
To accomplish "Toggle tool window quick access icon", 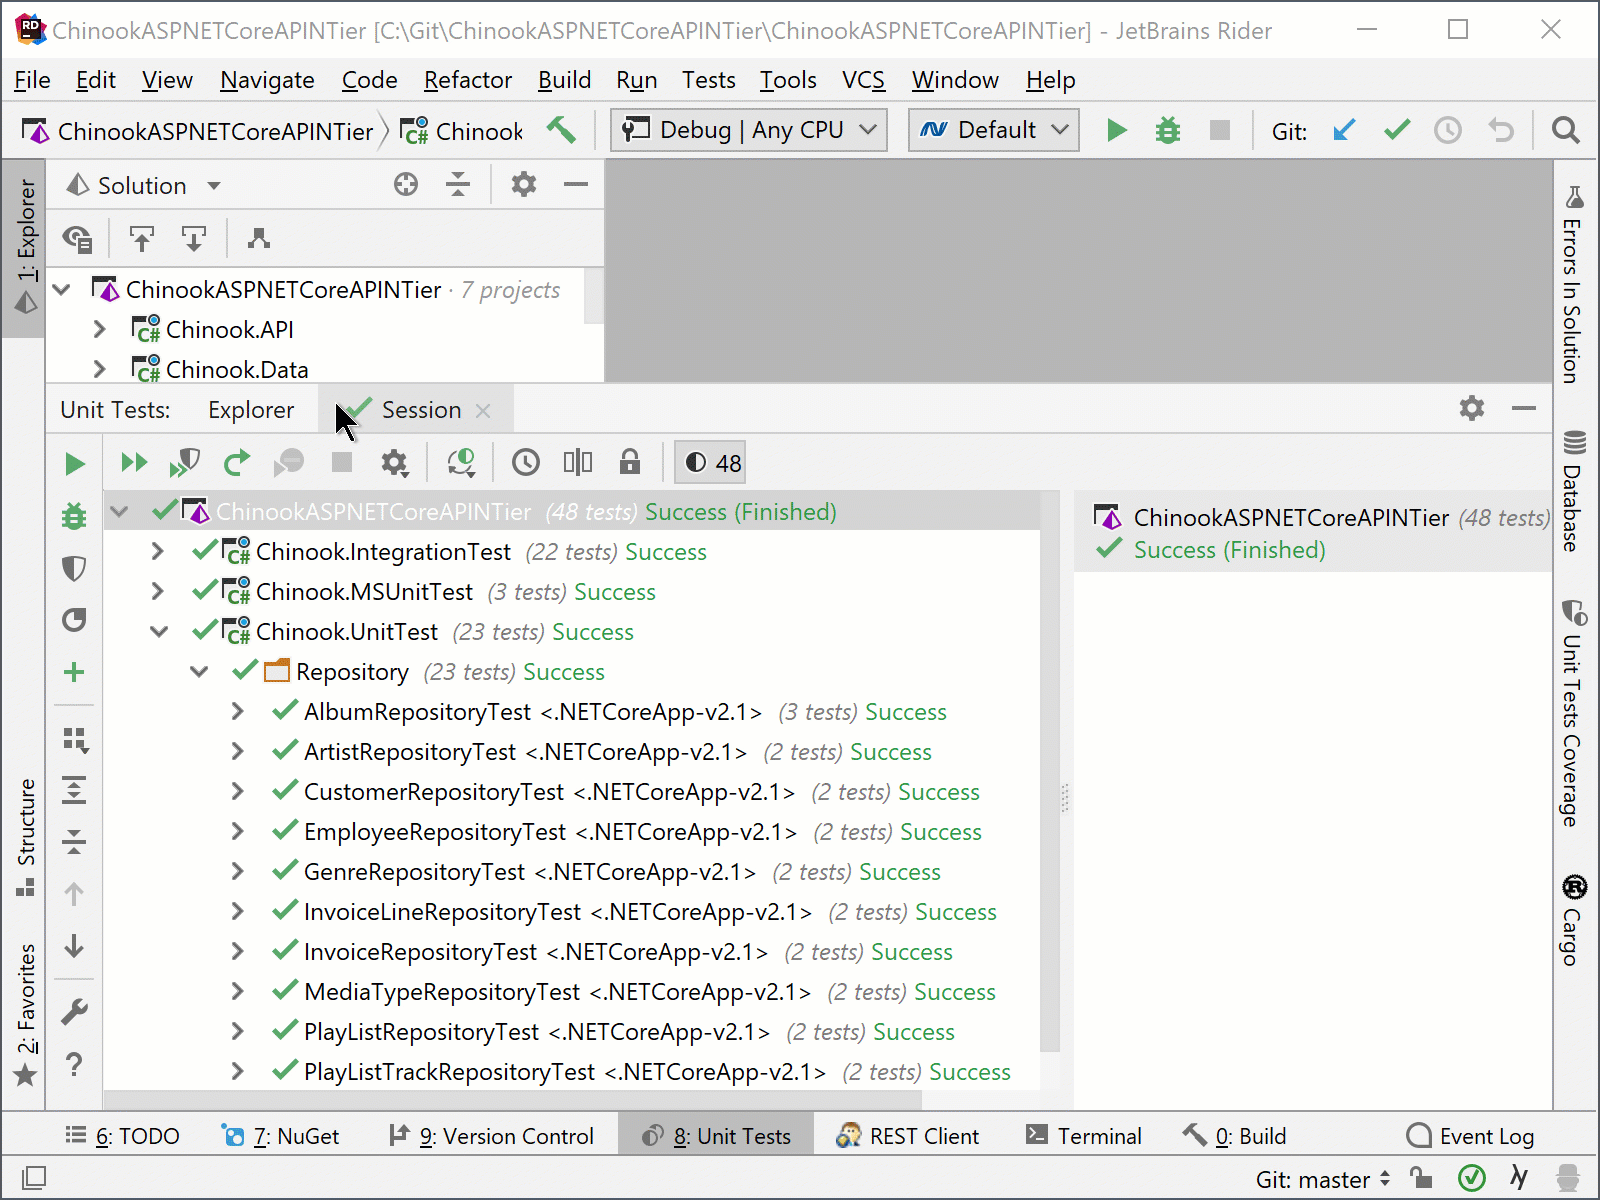I will (x=33, y=1178).
